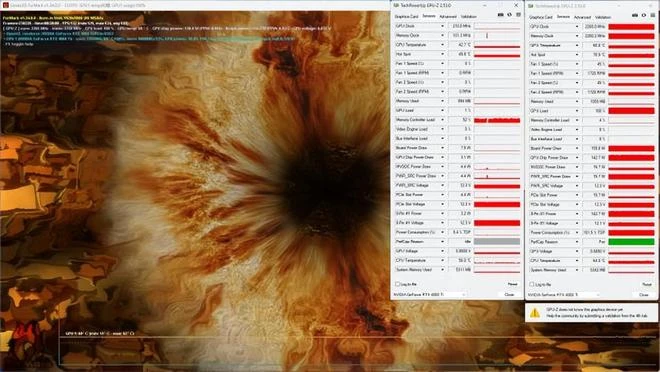Click Reset button in right GPU-Z window

pyautogui.click(x=647, y=285)
